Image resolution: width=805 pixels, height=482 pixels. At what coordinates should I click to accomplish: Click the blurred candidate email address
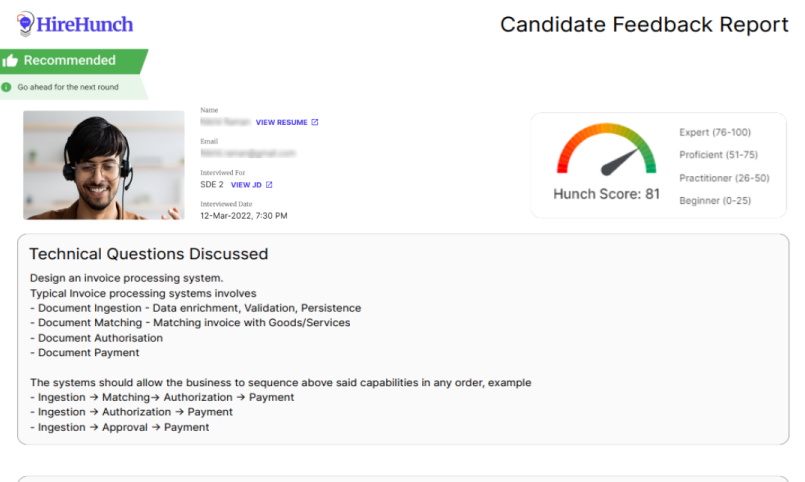point(248,154)
